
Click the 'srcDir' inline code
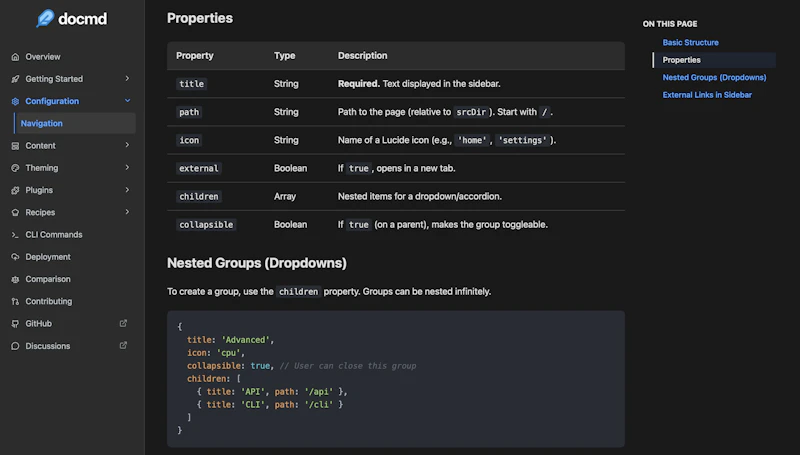[x=470, y=112]
